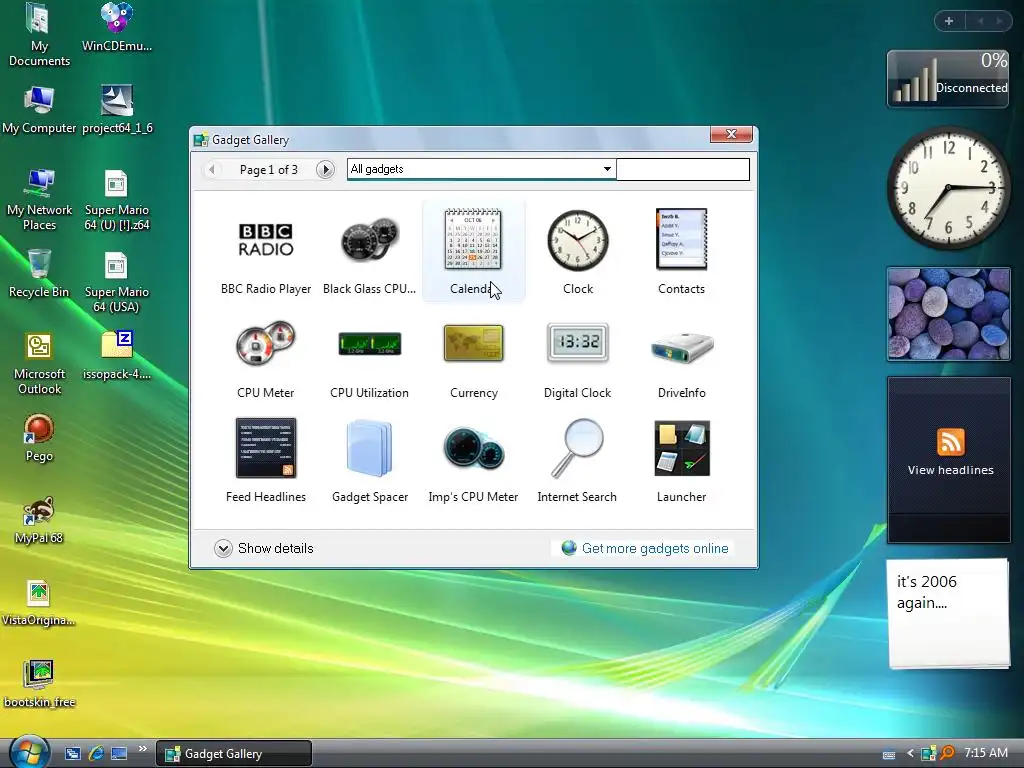Select the BBC Radio Player gadget

[265, 252]
